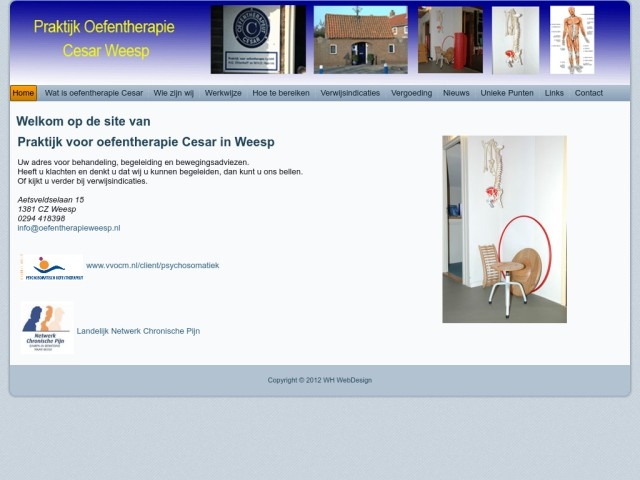Viewport: 640px width, 480px height.
Task: Click the Cesar logo sign header photo
Action: (x=258, y=40)
